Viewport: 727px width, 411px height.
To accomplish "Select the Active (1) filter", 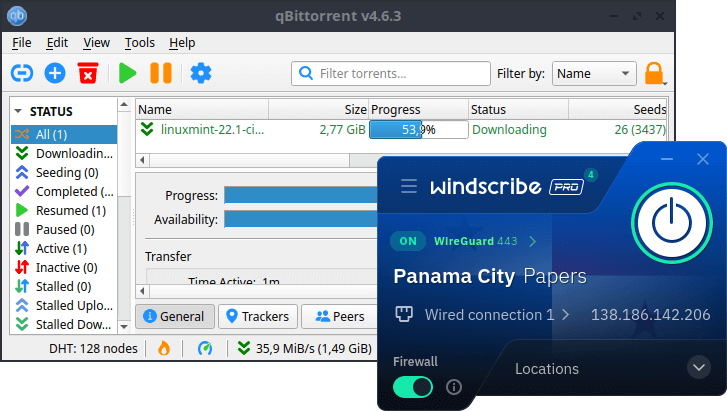I will tap(64, 249).
